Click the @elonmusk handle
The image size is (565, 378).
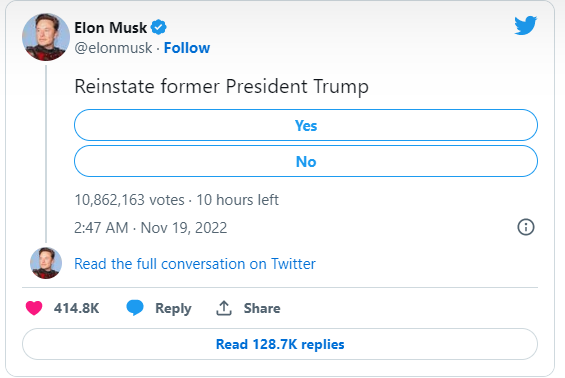tap(113, 48)
